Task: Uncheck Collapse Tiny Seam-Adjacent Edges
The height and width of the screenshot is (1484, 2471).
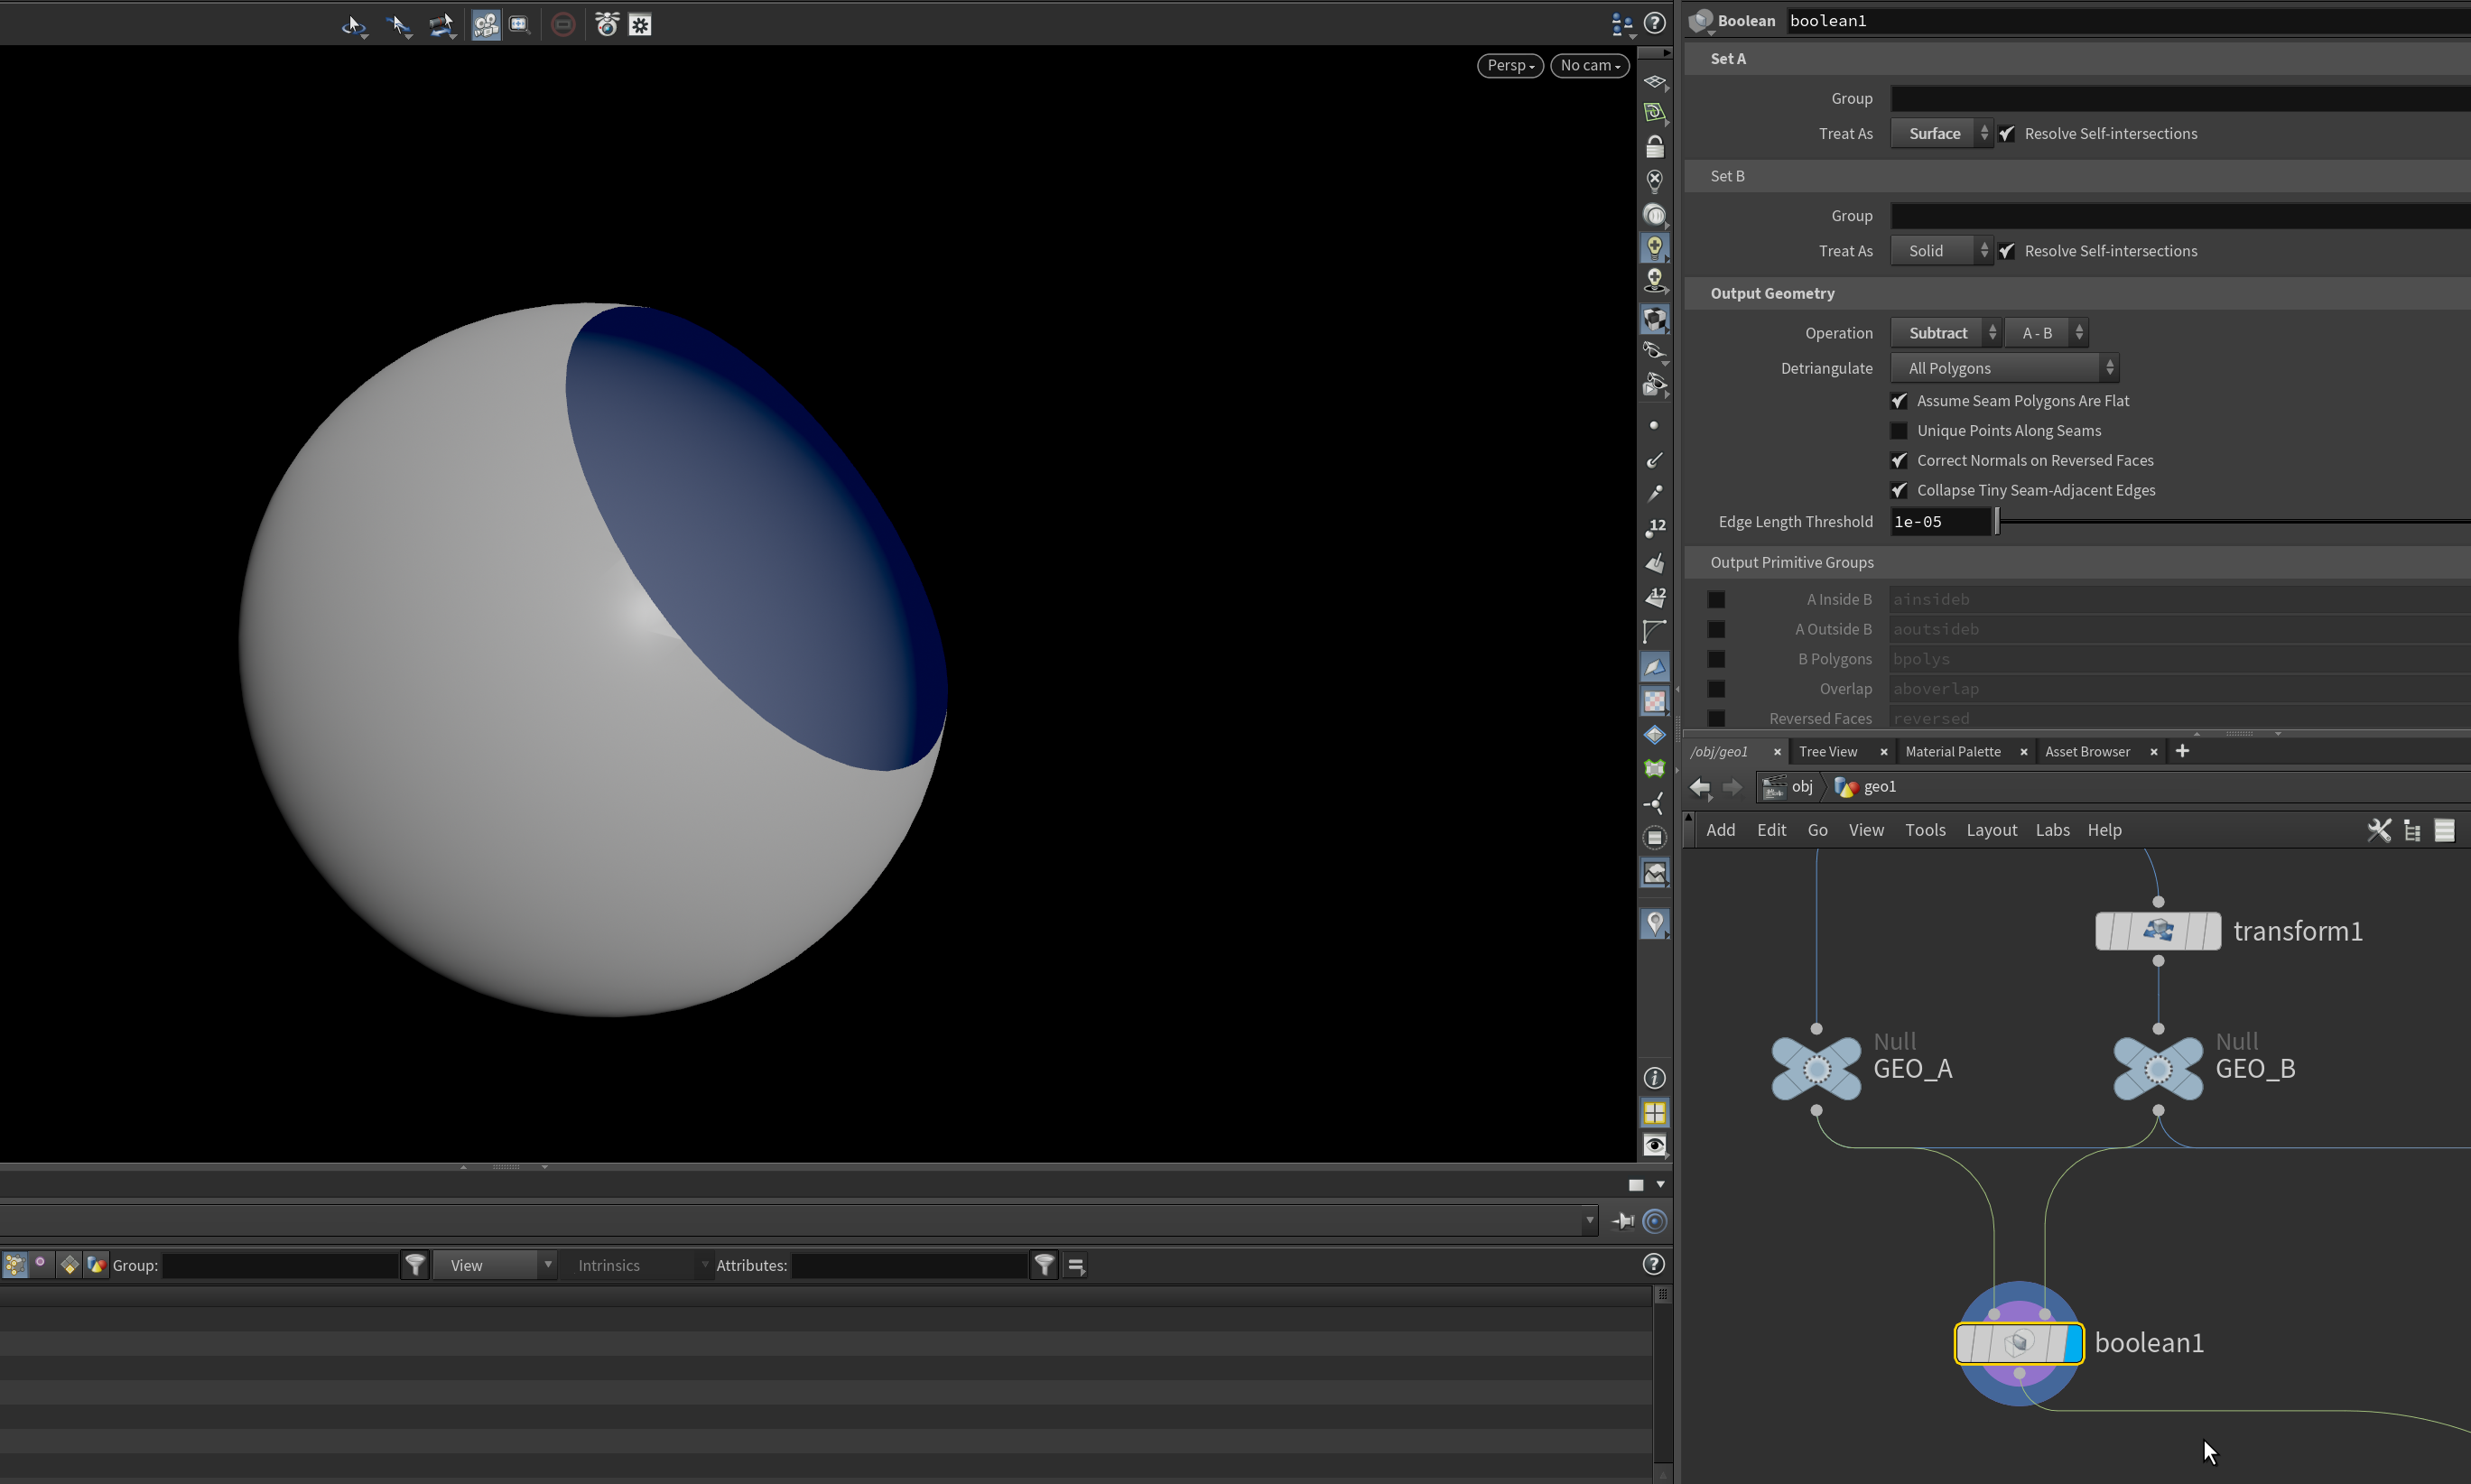Action: click(x=1898, y=490)
